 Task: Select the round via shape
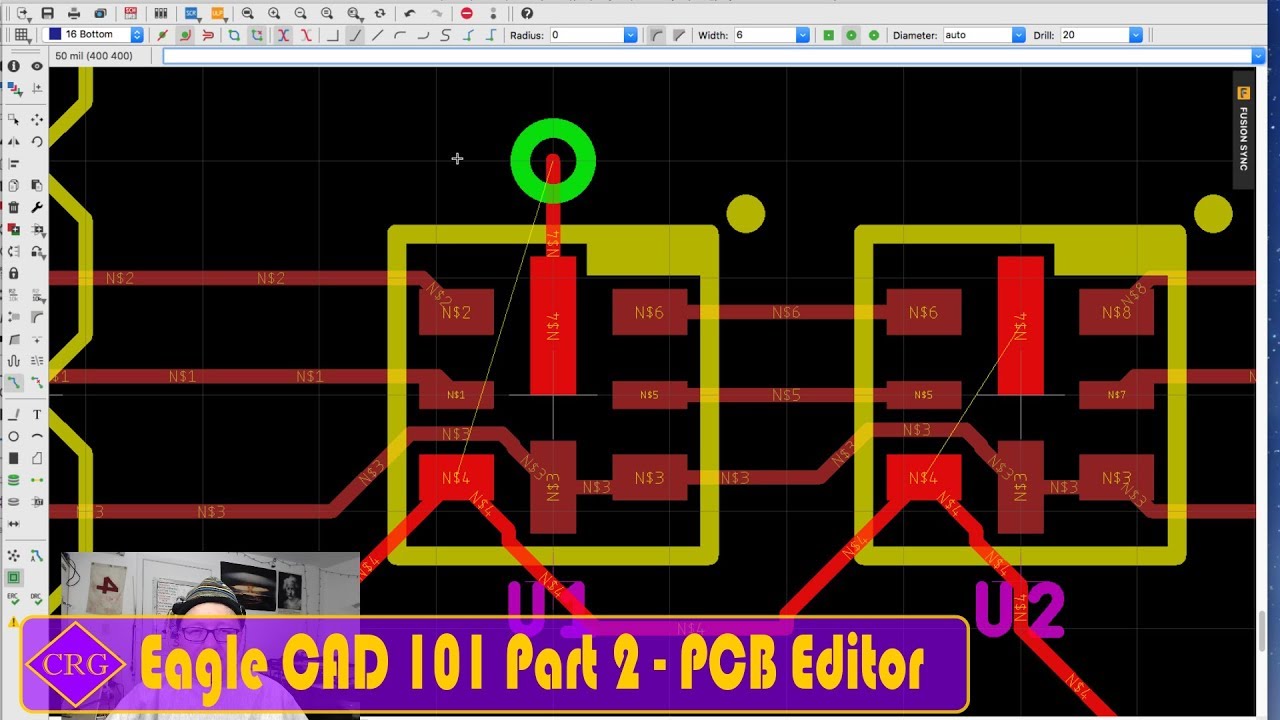pyautogui.click(x=874, y=35)
